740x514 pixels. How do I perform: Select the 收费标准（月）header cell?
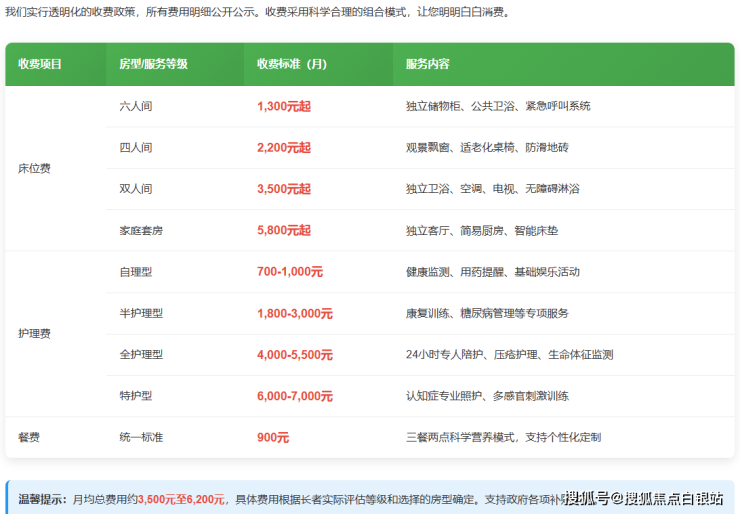(x=292, y=64)
